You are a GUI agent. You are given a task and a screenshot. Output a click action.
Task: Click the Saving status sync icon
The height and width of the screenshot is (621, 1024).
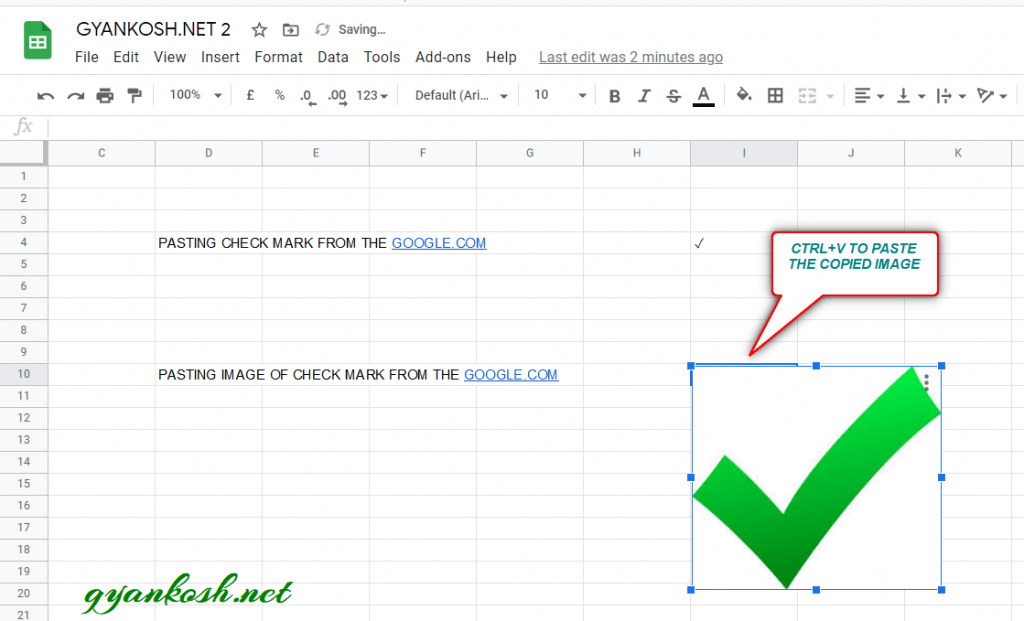[x=322, y=29]
